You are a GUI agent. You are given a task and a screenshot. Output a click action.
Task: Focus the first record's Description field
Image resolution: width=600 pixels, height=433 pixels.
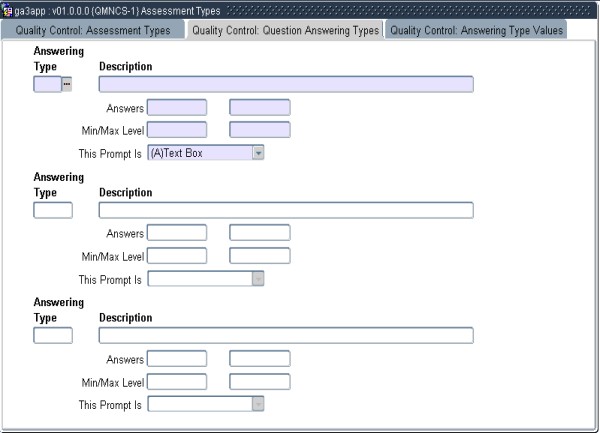click(x=285, y=85)
